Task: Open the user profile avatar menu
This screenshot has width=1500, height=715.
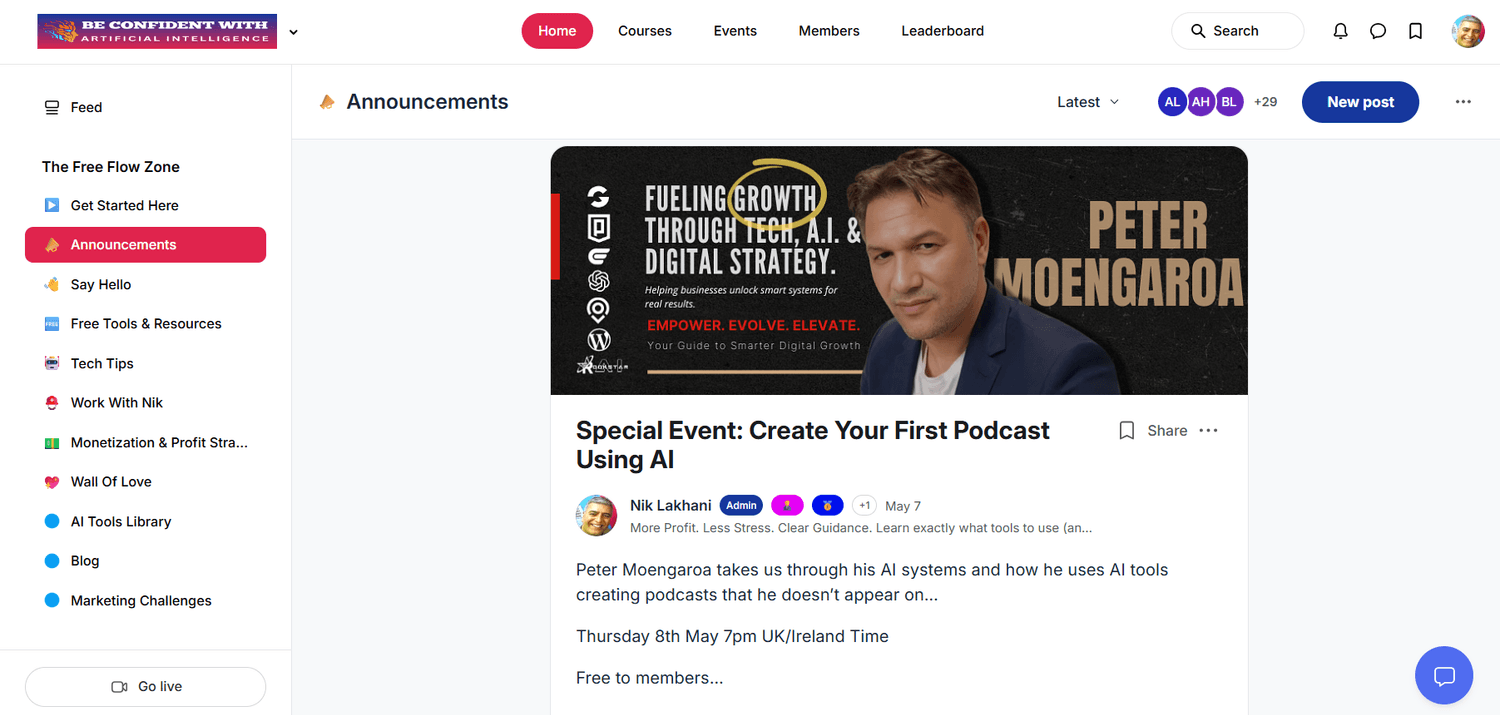Action: (x=1468, y=31)
